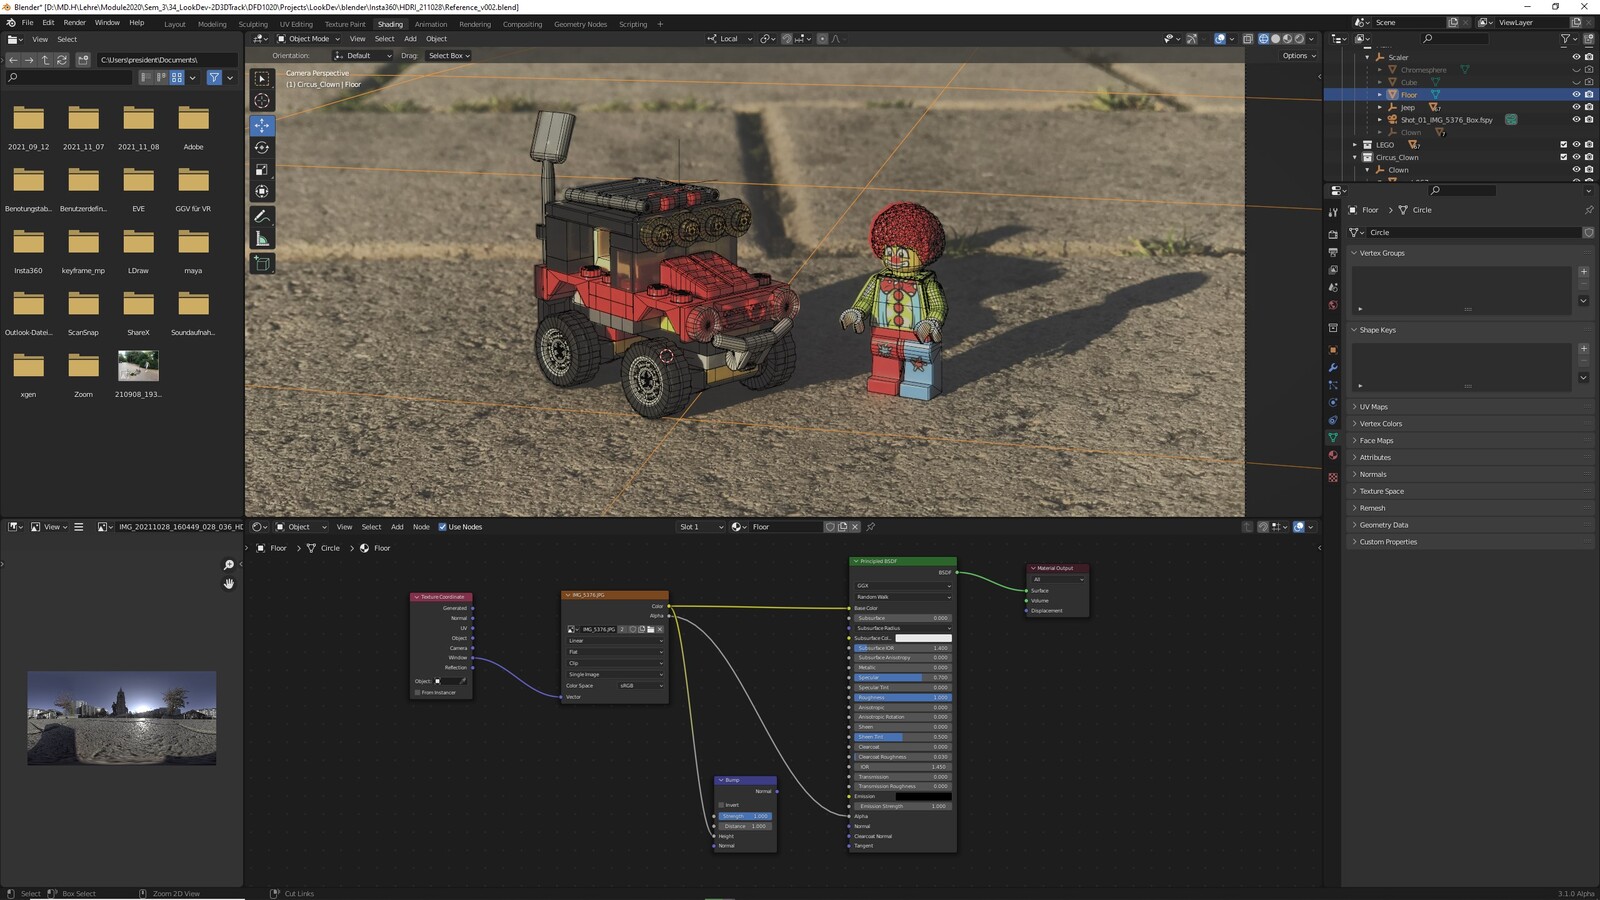Toggle X-Ray mode in viewport header
The height and width of the screenshot is (900, 1600).
click(1247, 39)
